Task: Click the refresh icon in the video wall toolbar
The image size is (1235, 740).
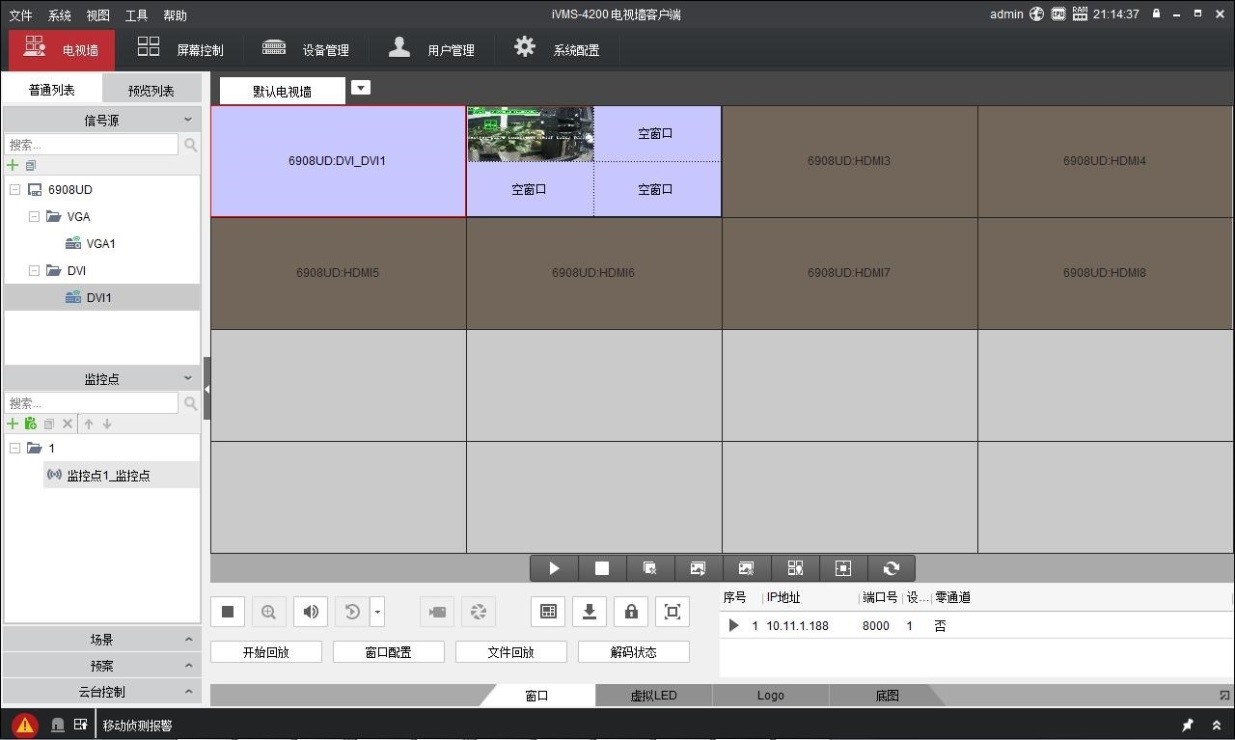Action: pyautogui.click(x=891, y=568)
